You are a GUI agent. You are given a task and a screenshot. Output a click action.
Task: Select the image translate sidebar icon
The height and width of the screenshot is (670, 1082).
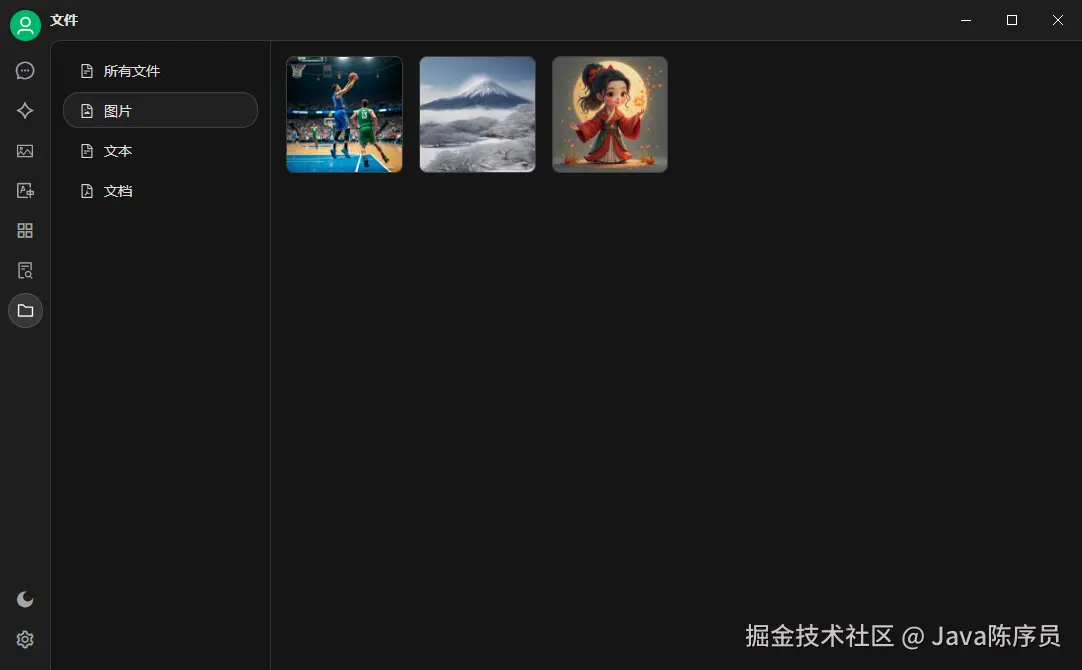point(25,190)
